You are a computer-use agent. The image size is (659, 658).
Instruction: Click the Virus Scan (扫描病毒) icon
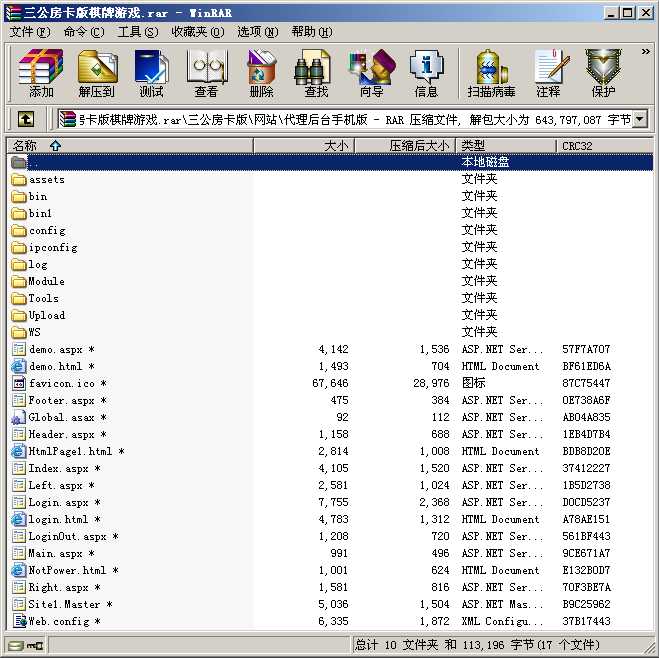[491, 66]
